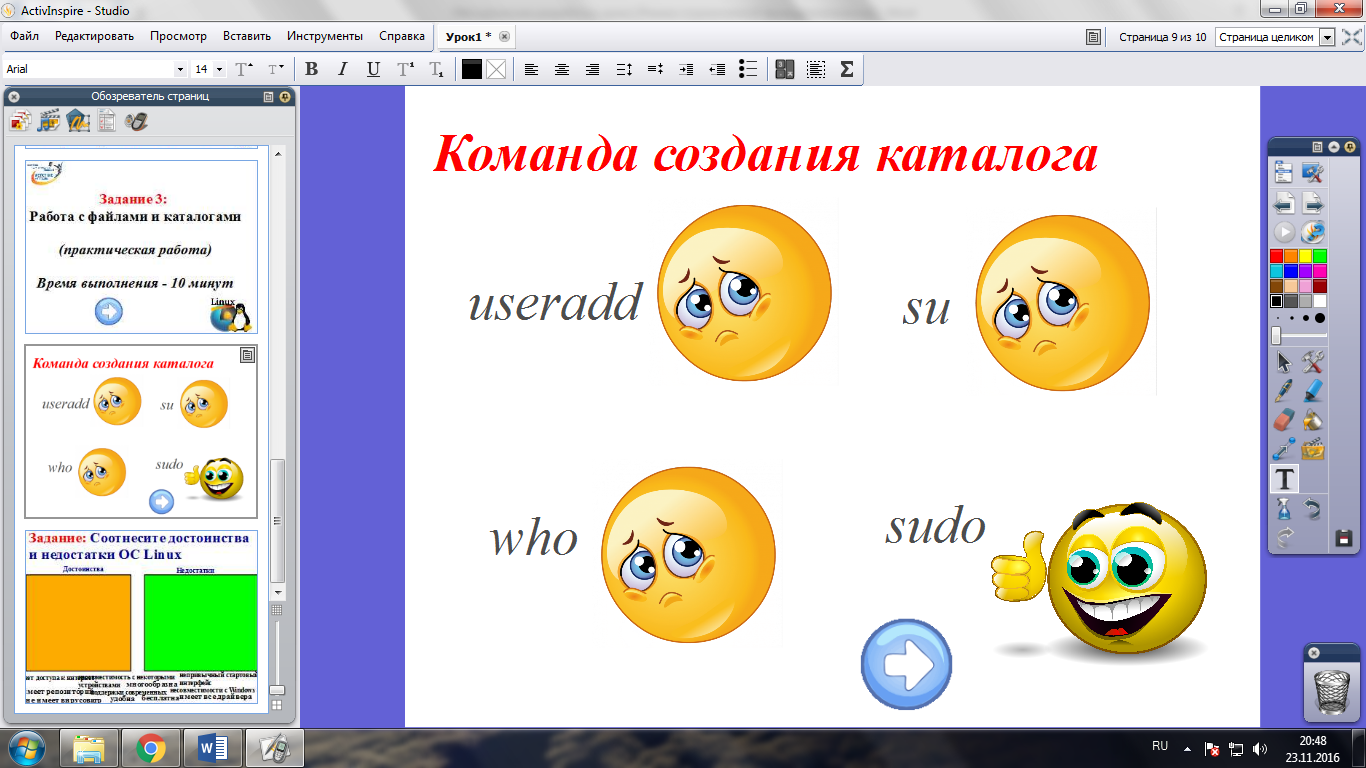Go to the previous page using the toolbox arrow
The height and width of the screenshot is (768, 1366).
click(1284, 203)
